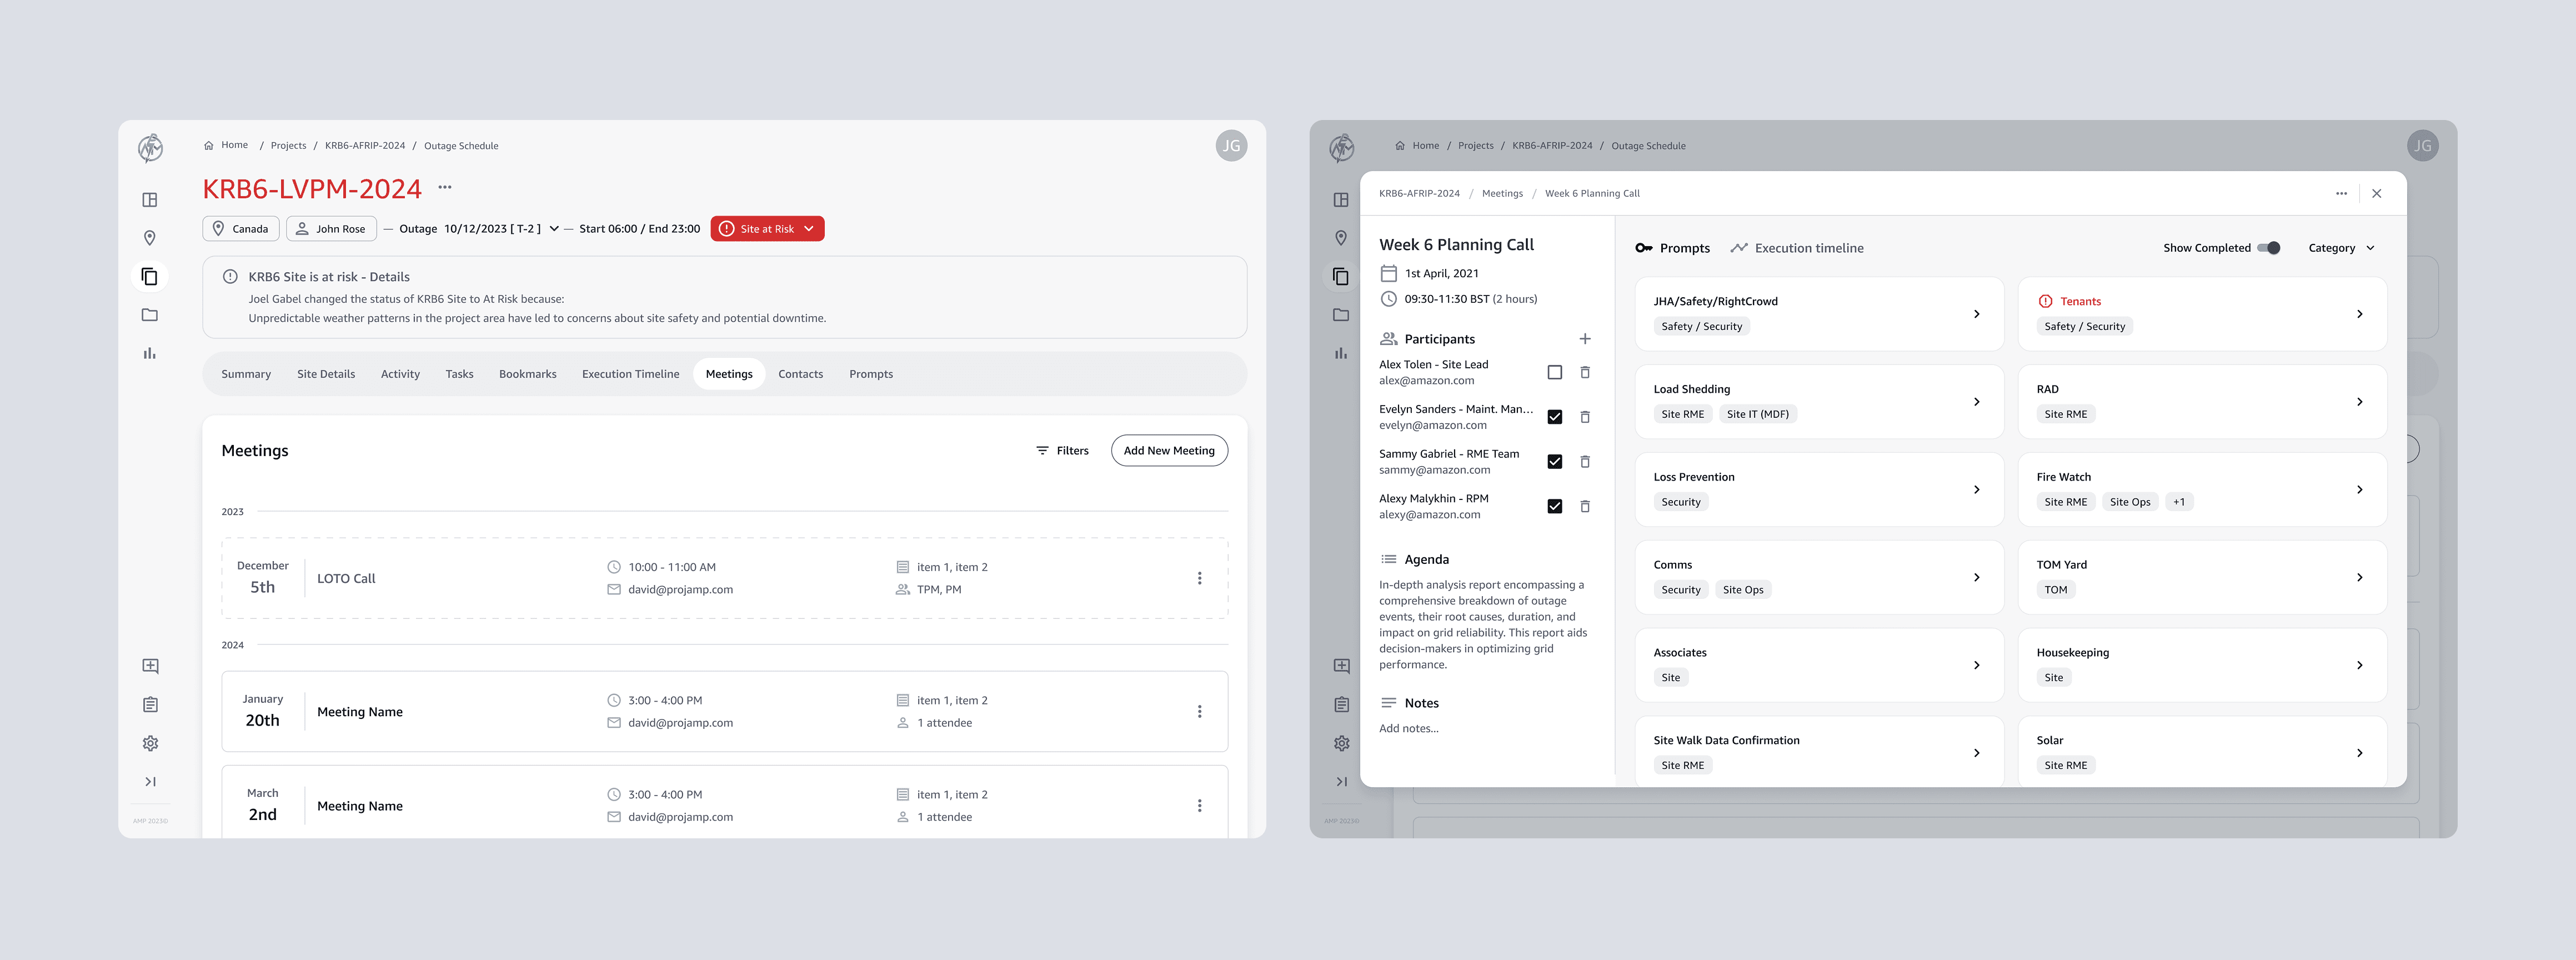Switch to the Execution Timeline tab
Viewport: 2576px width, 960px height.
point(630,374)
